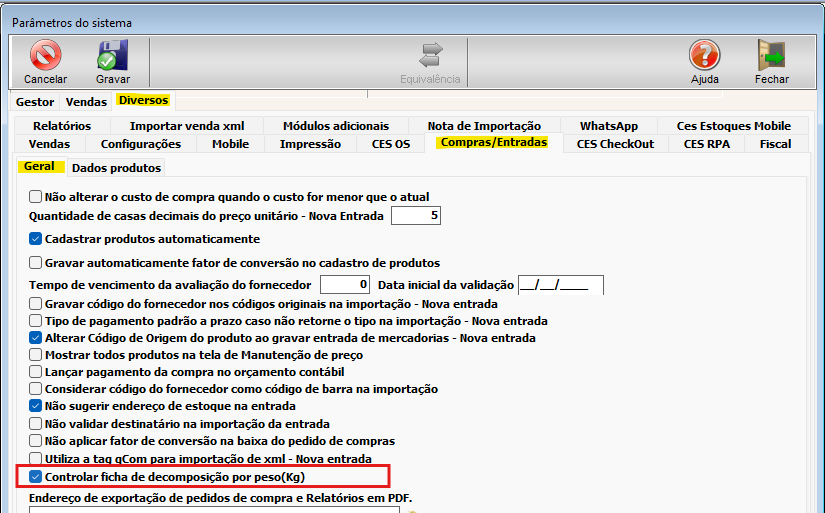
Task: Click the decimal places quantity field
Action: click(x=415, y=216)
